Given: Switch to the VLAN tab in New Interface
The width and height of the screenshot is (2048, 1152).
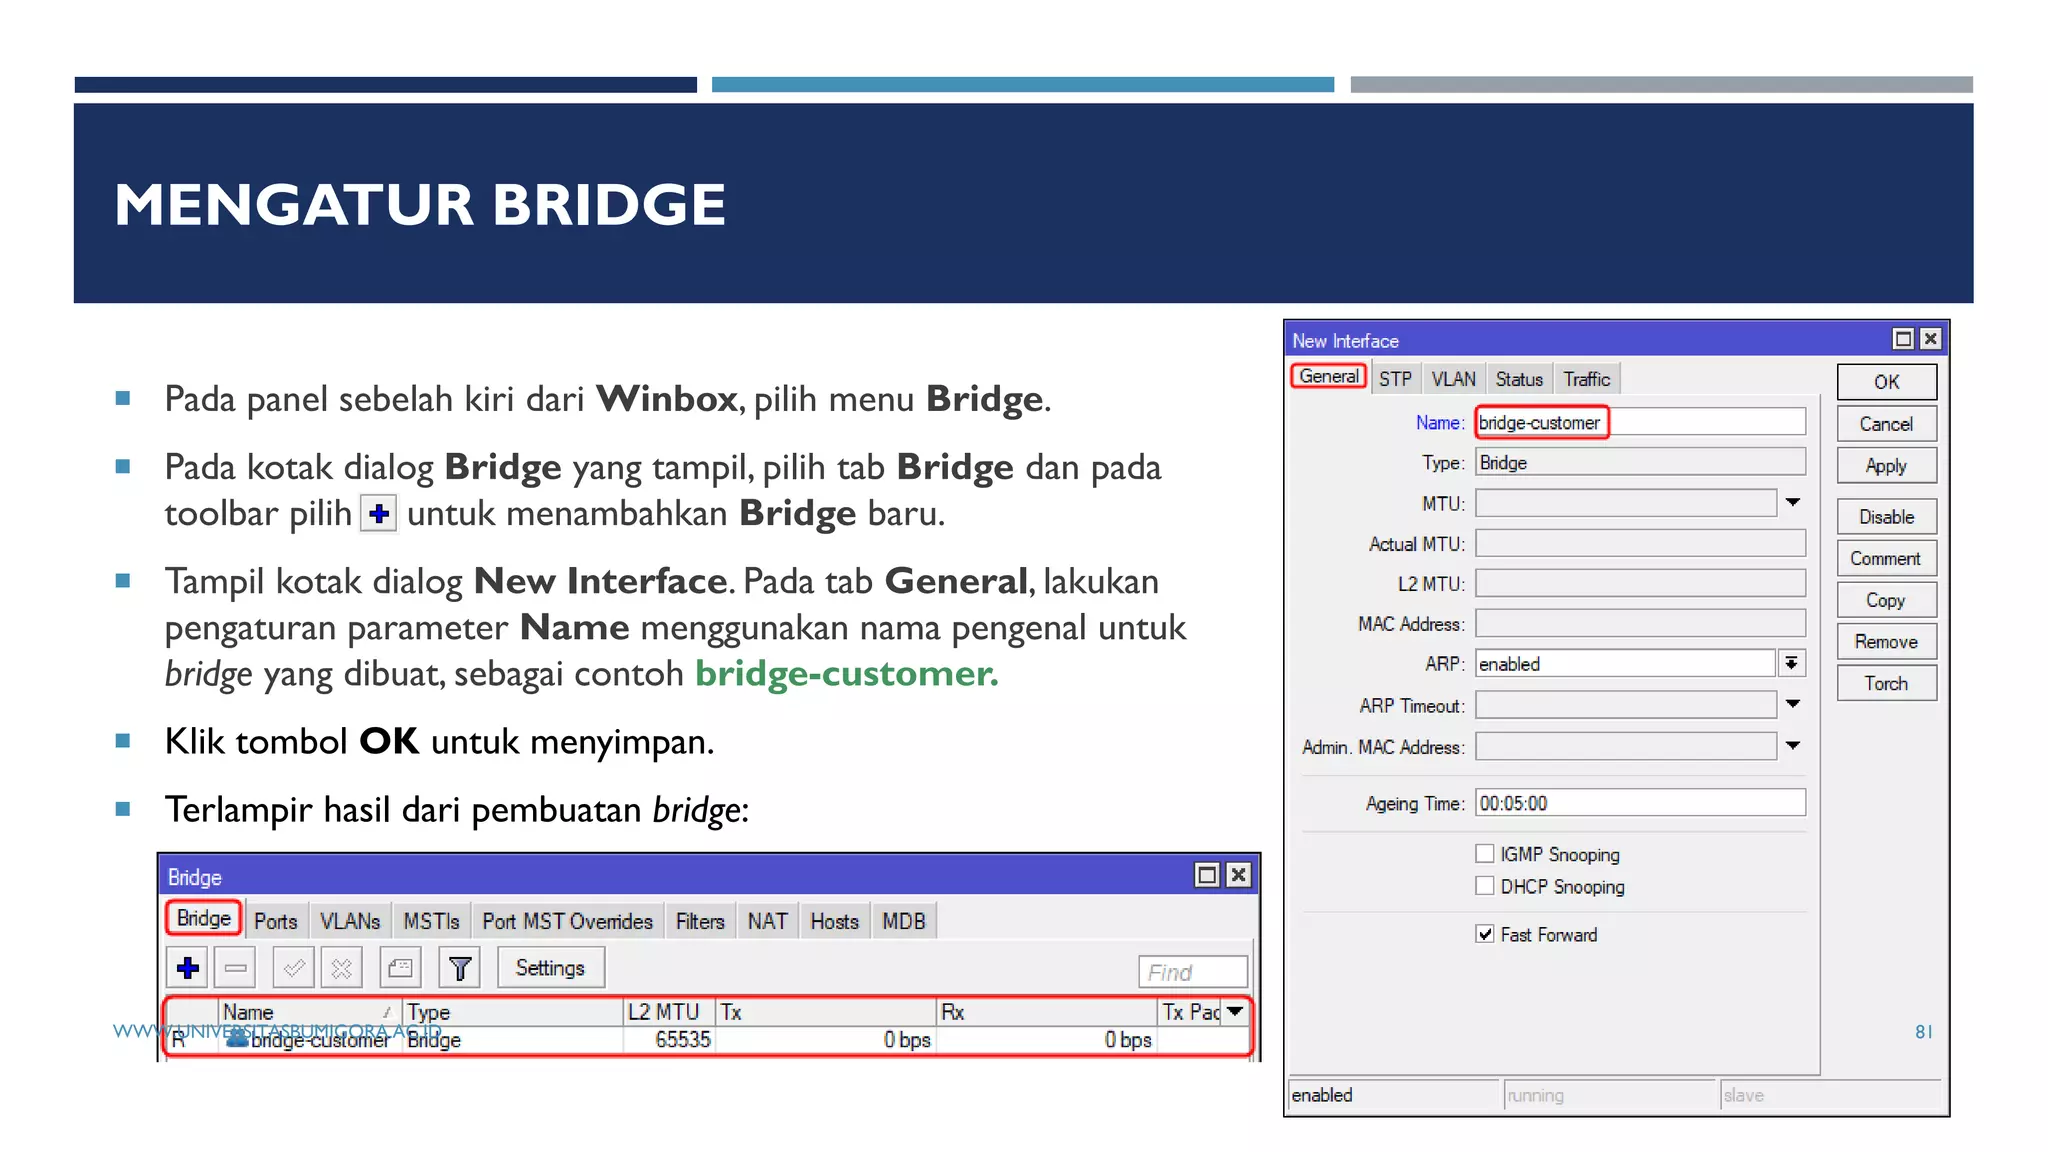Looking at the screenshot, I should point(1453,379).
